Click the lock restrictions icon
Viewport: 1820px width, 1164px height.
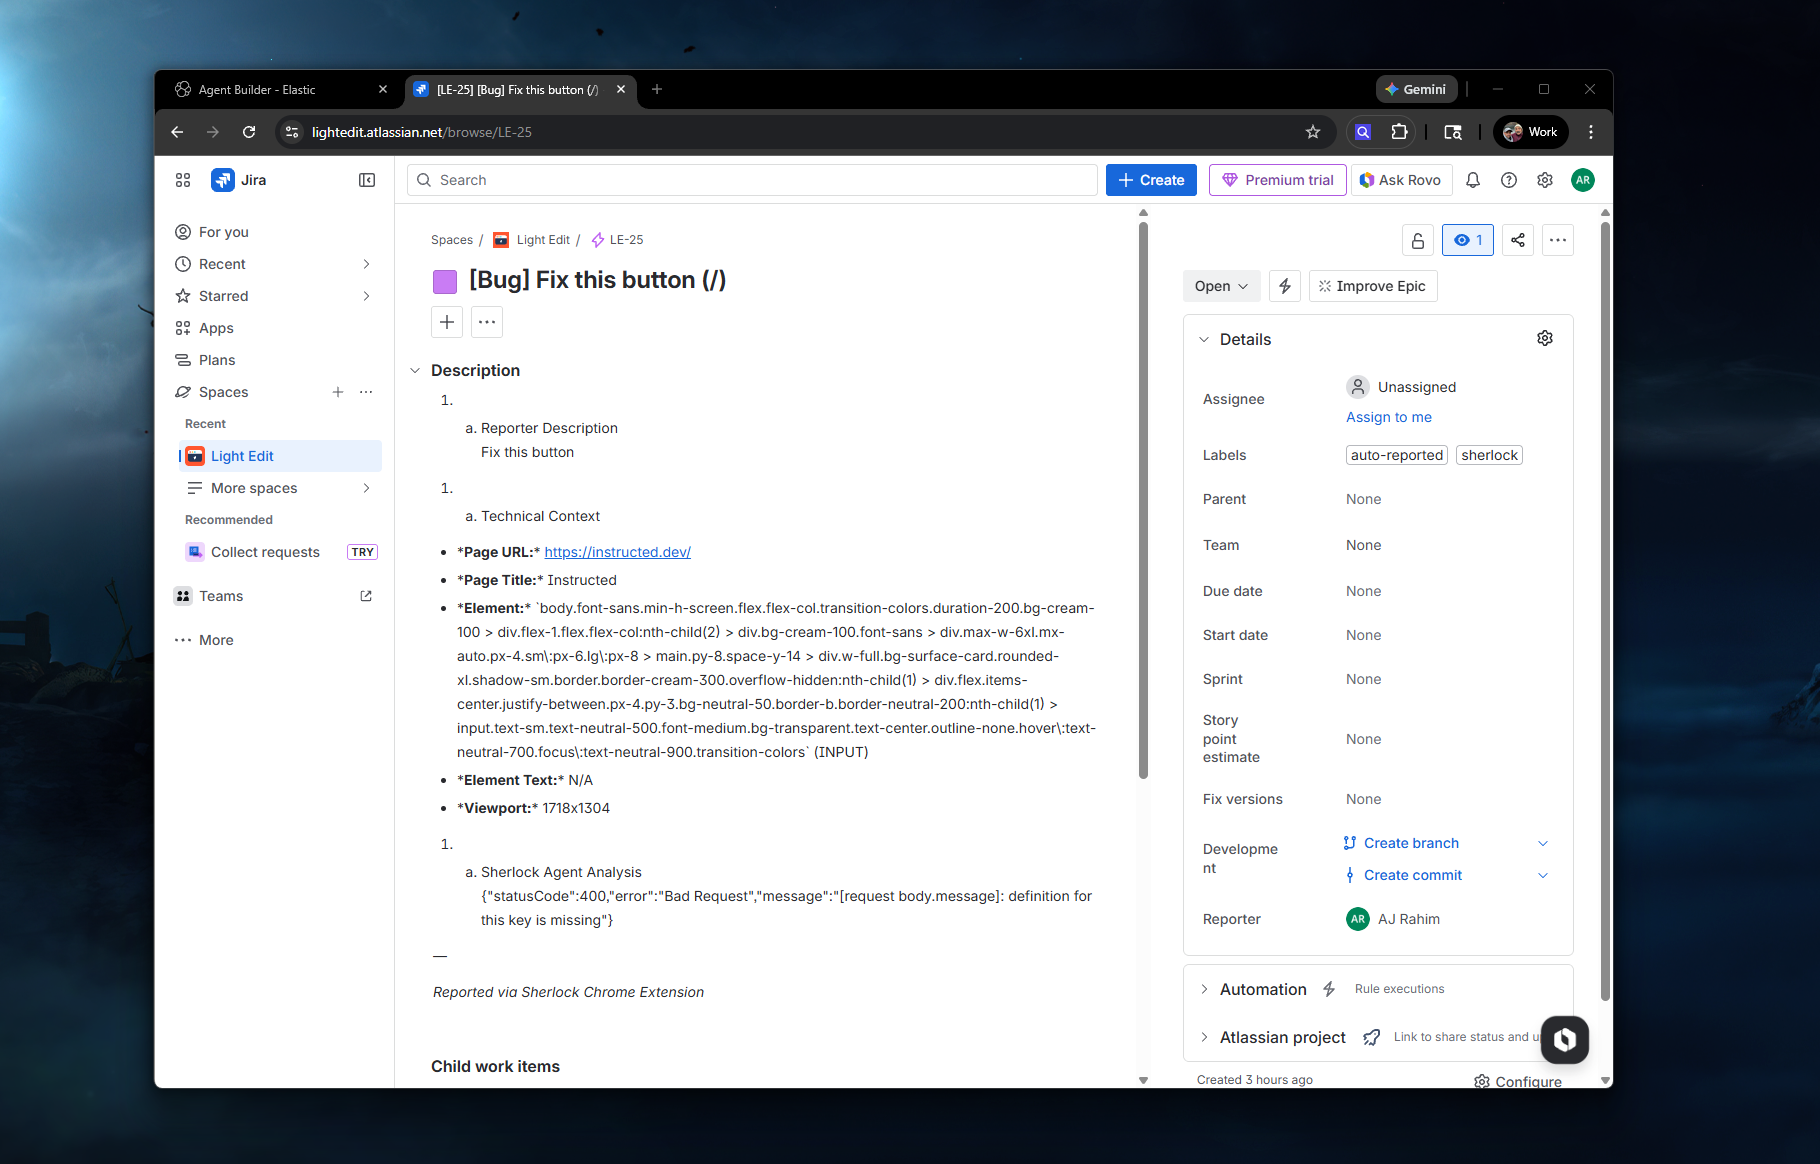point(1418,240)
